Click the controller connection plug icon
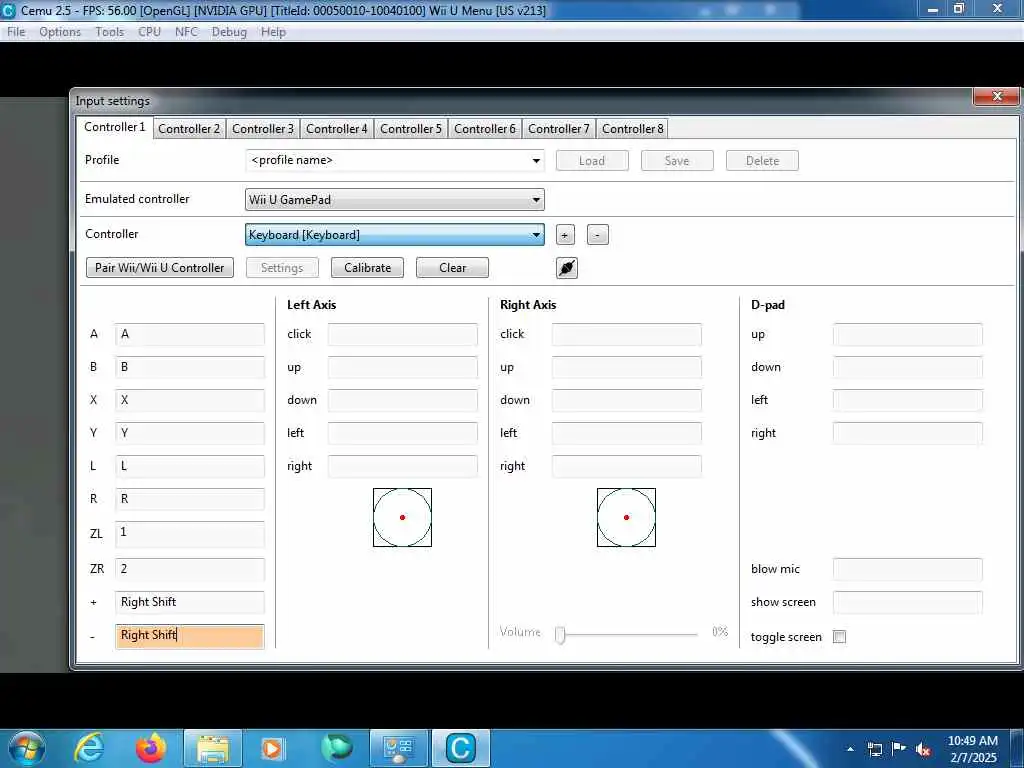This screenshot has height=768, width=1024. click(x=567, y=268)
